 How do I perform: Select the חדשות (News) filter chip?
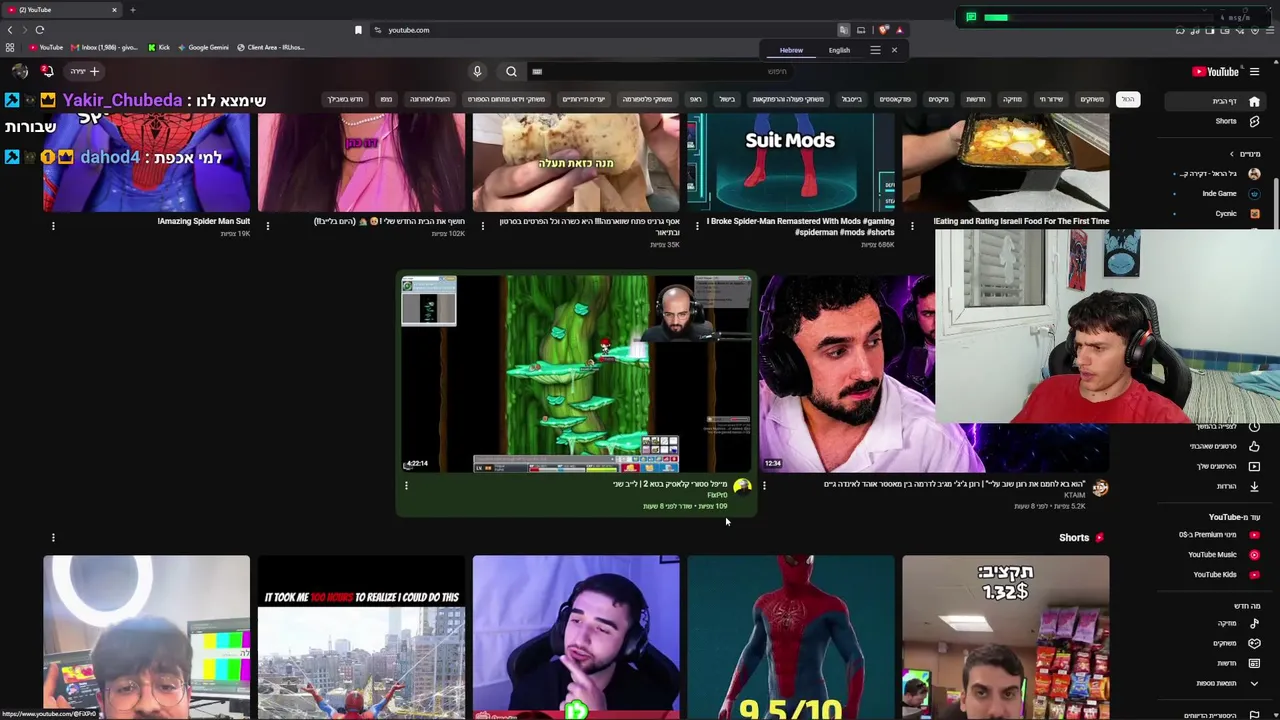pyautogui.click(x=975, y=99)
